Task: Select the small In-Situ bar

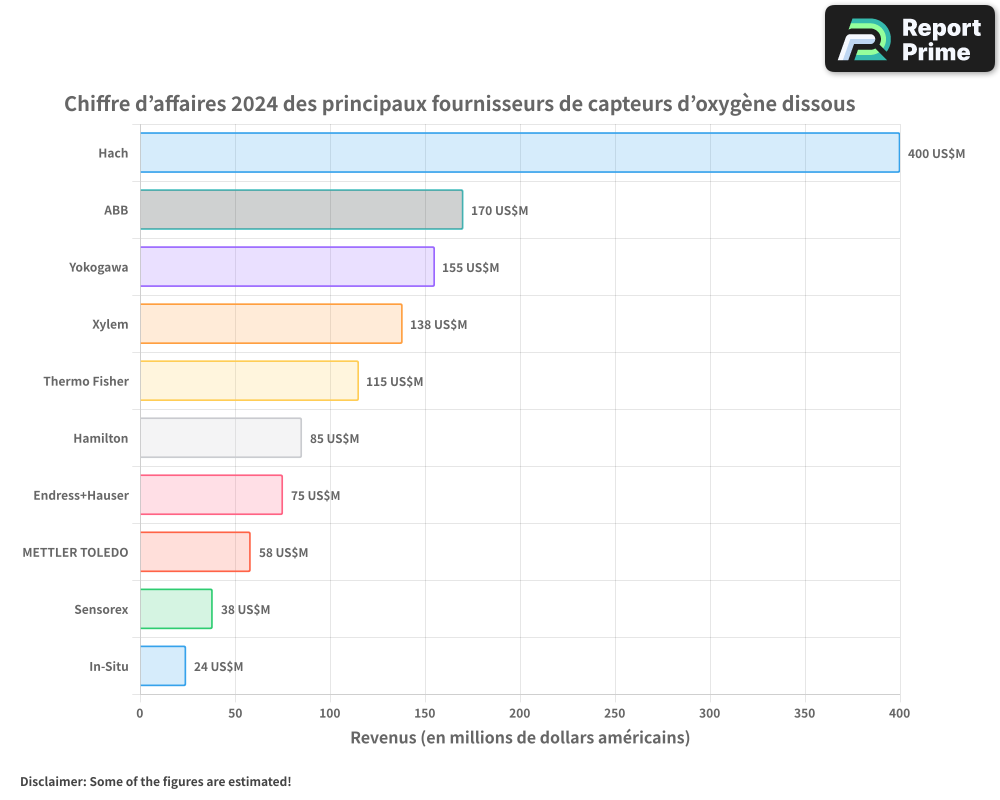Action: [x=163, y=666]
